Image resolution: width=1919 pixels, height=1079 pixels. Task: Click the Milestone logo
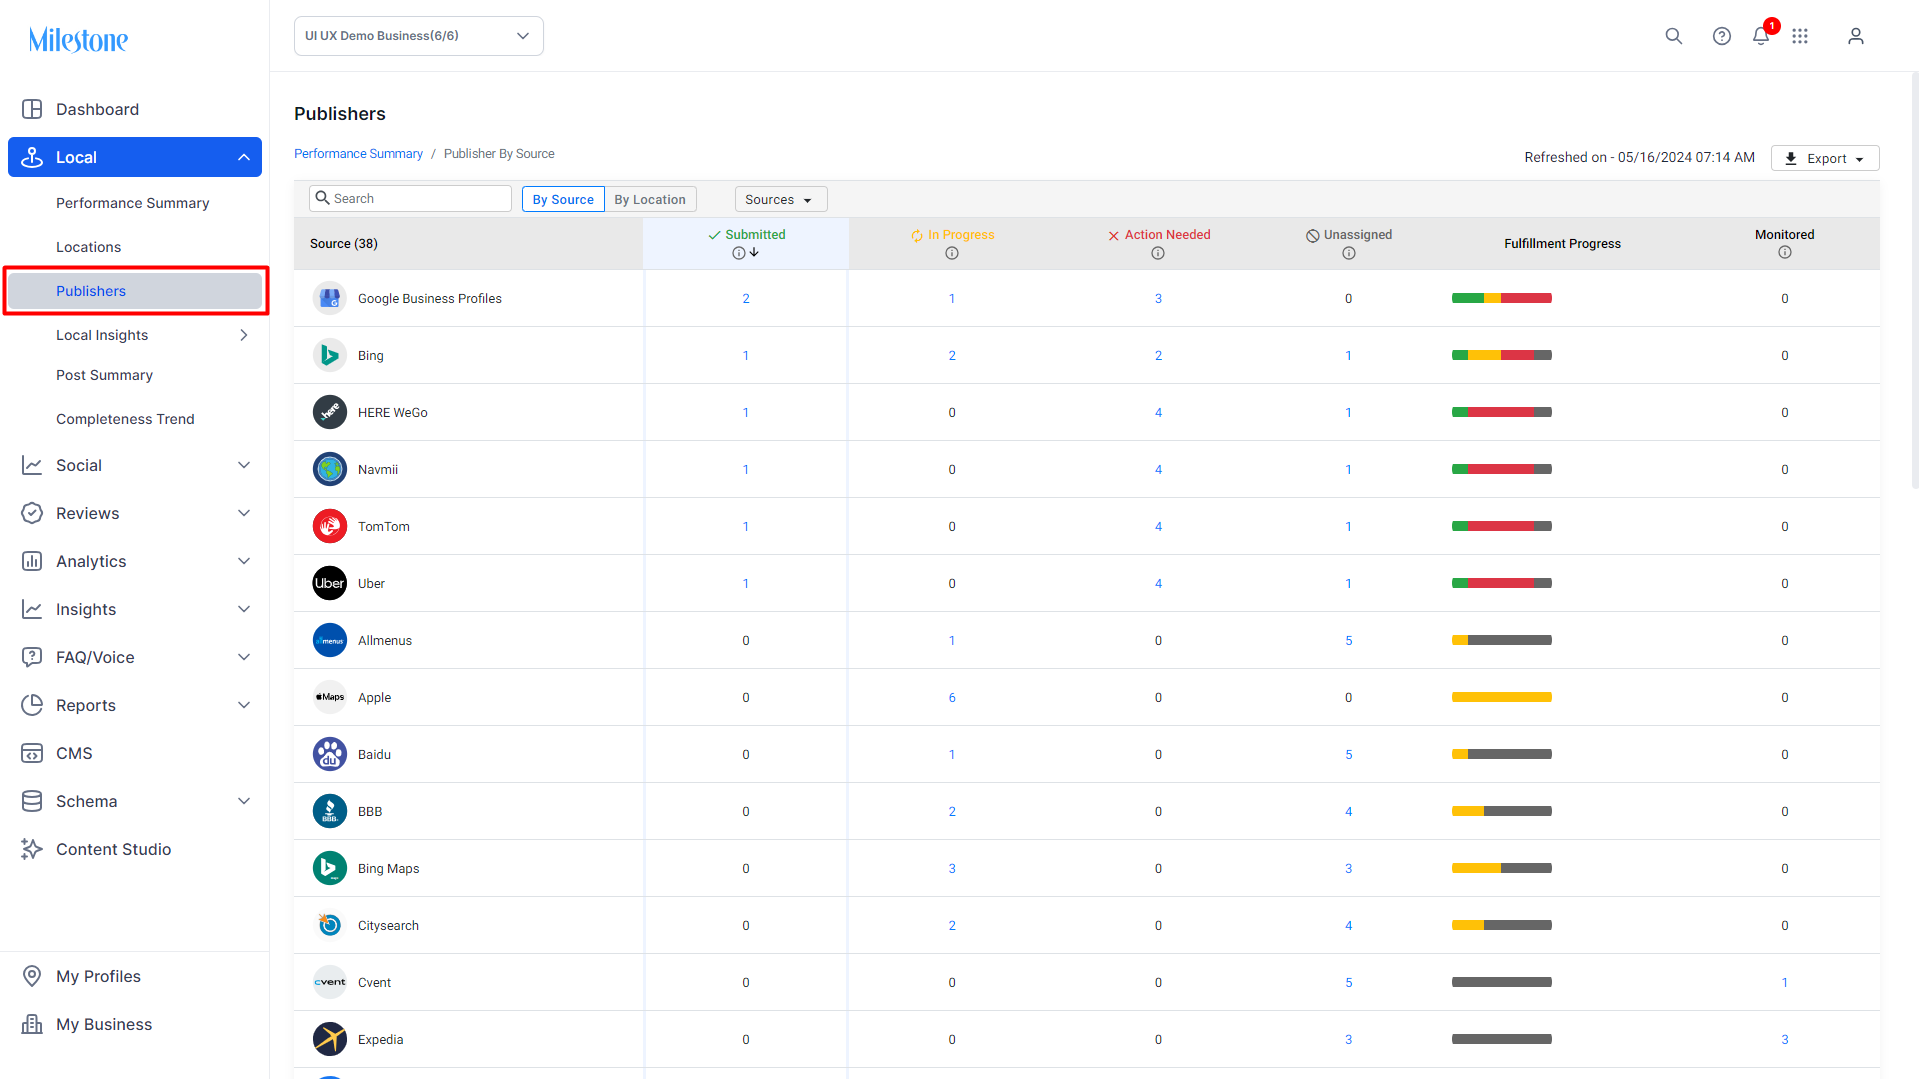[x=78, y=40]
